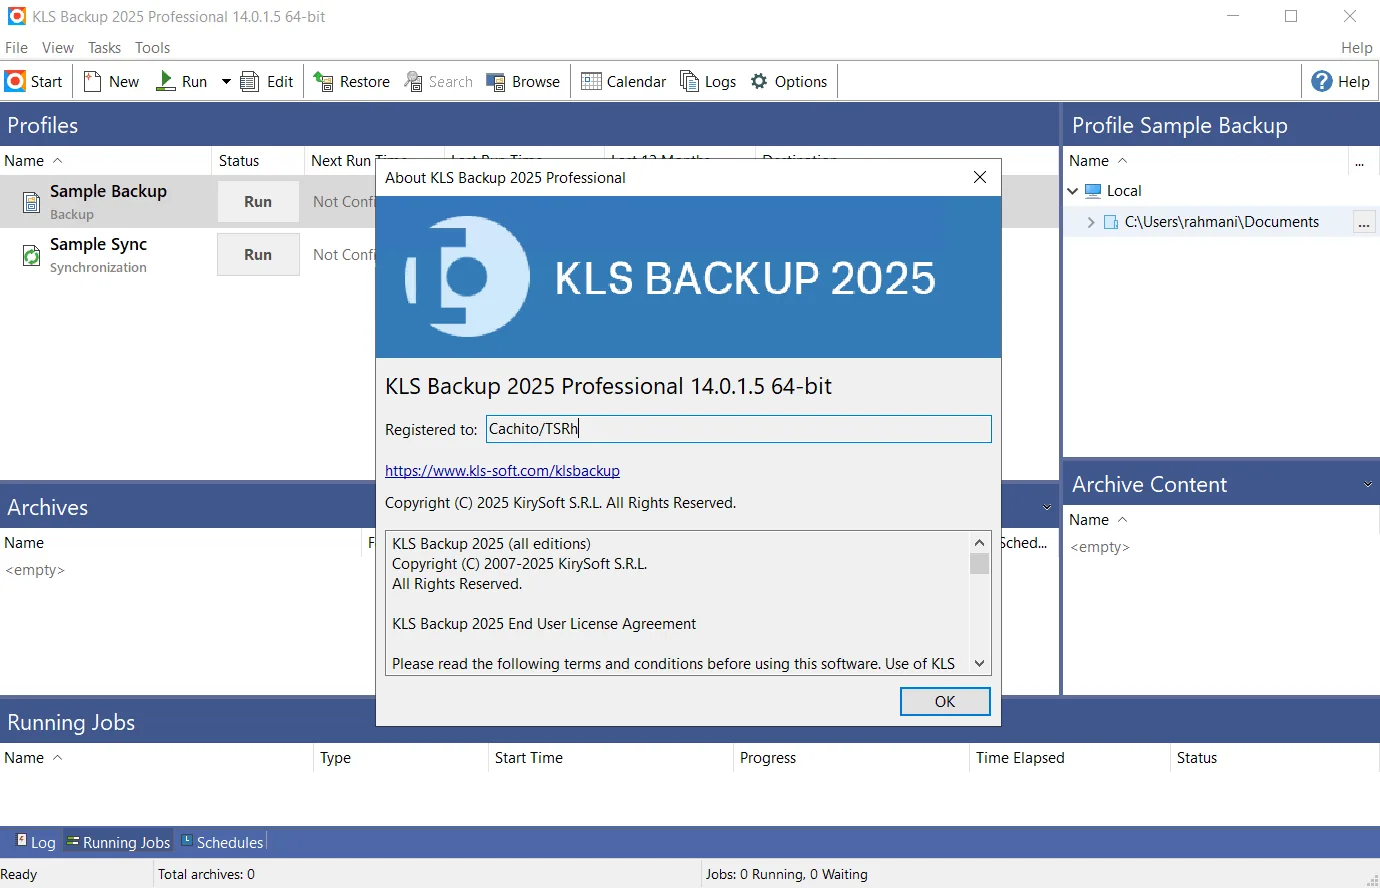
Task: Open Options gear in toolbar
Action: point(759,81)
